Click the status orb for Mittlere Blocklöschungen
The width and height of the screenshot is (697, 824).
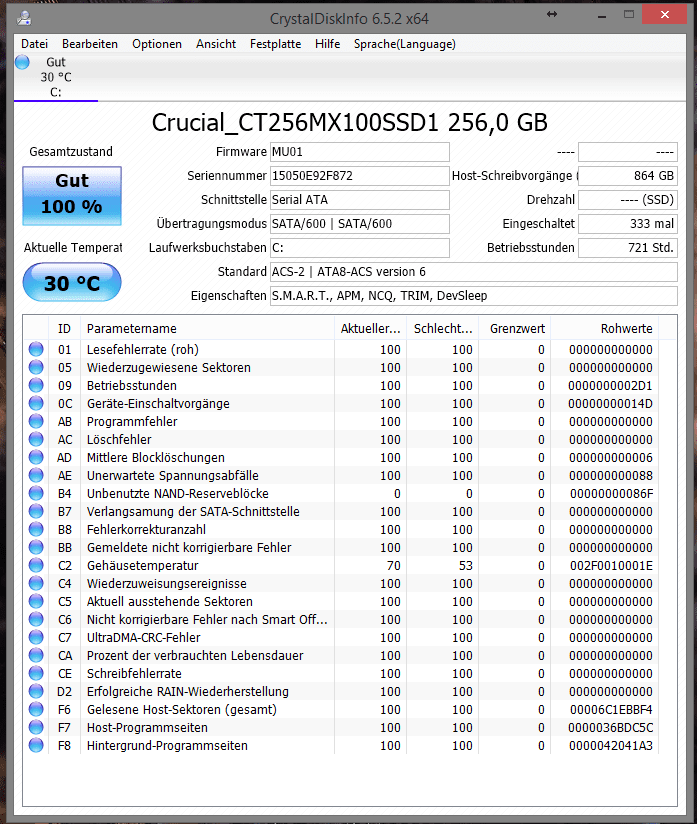36,457
